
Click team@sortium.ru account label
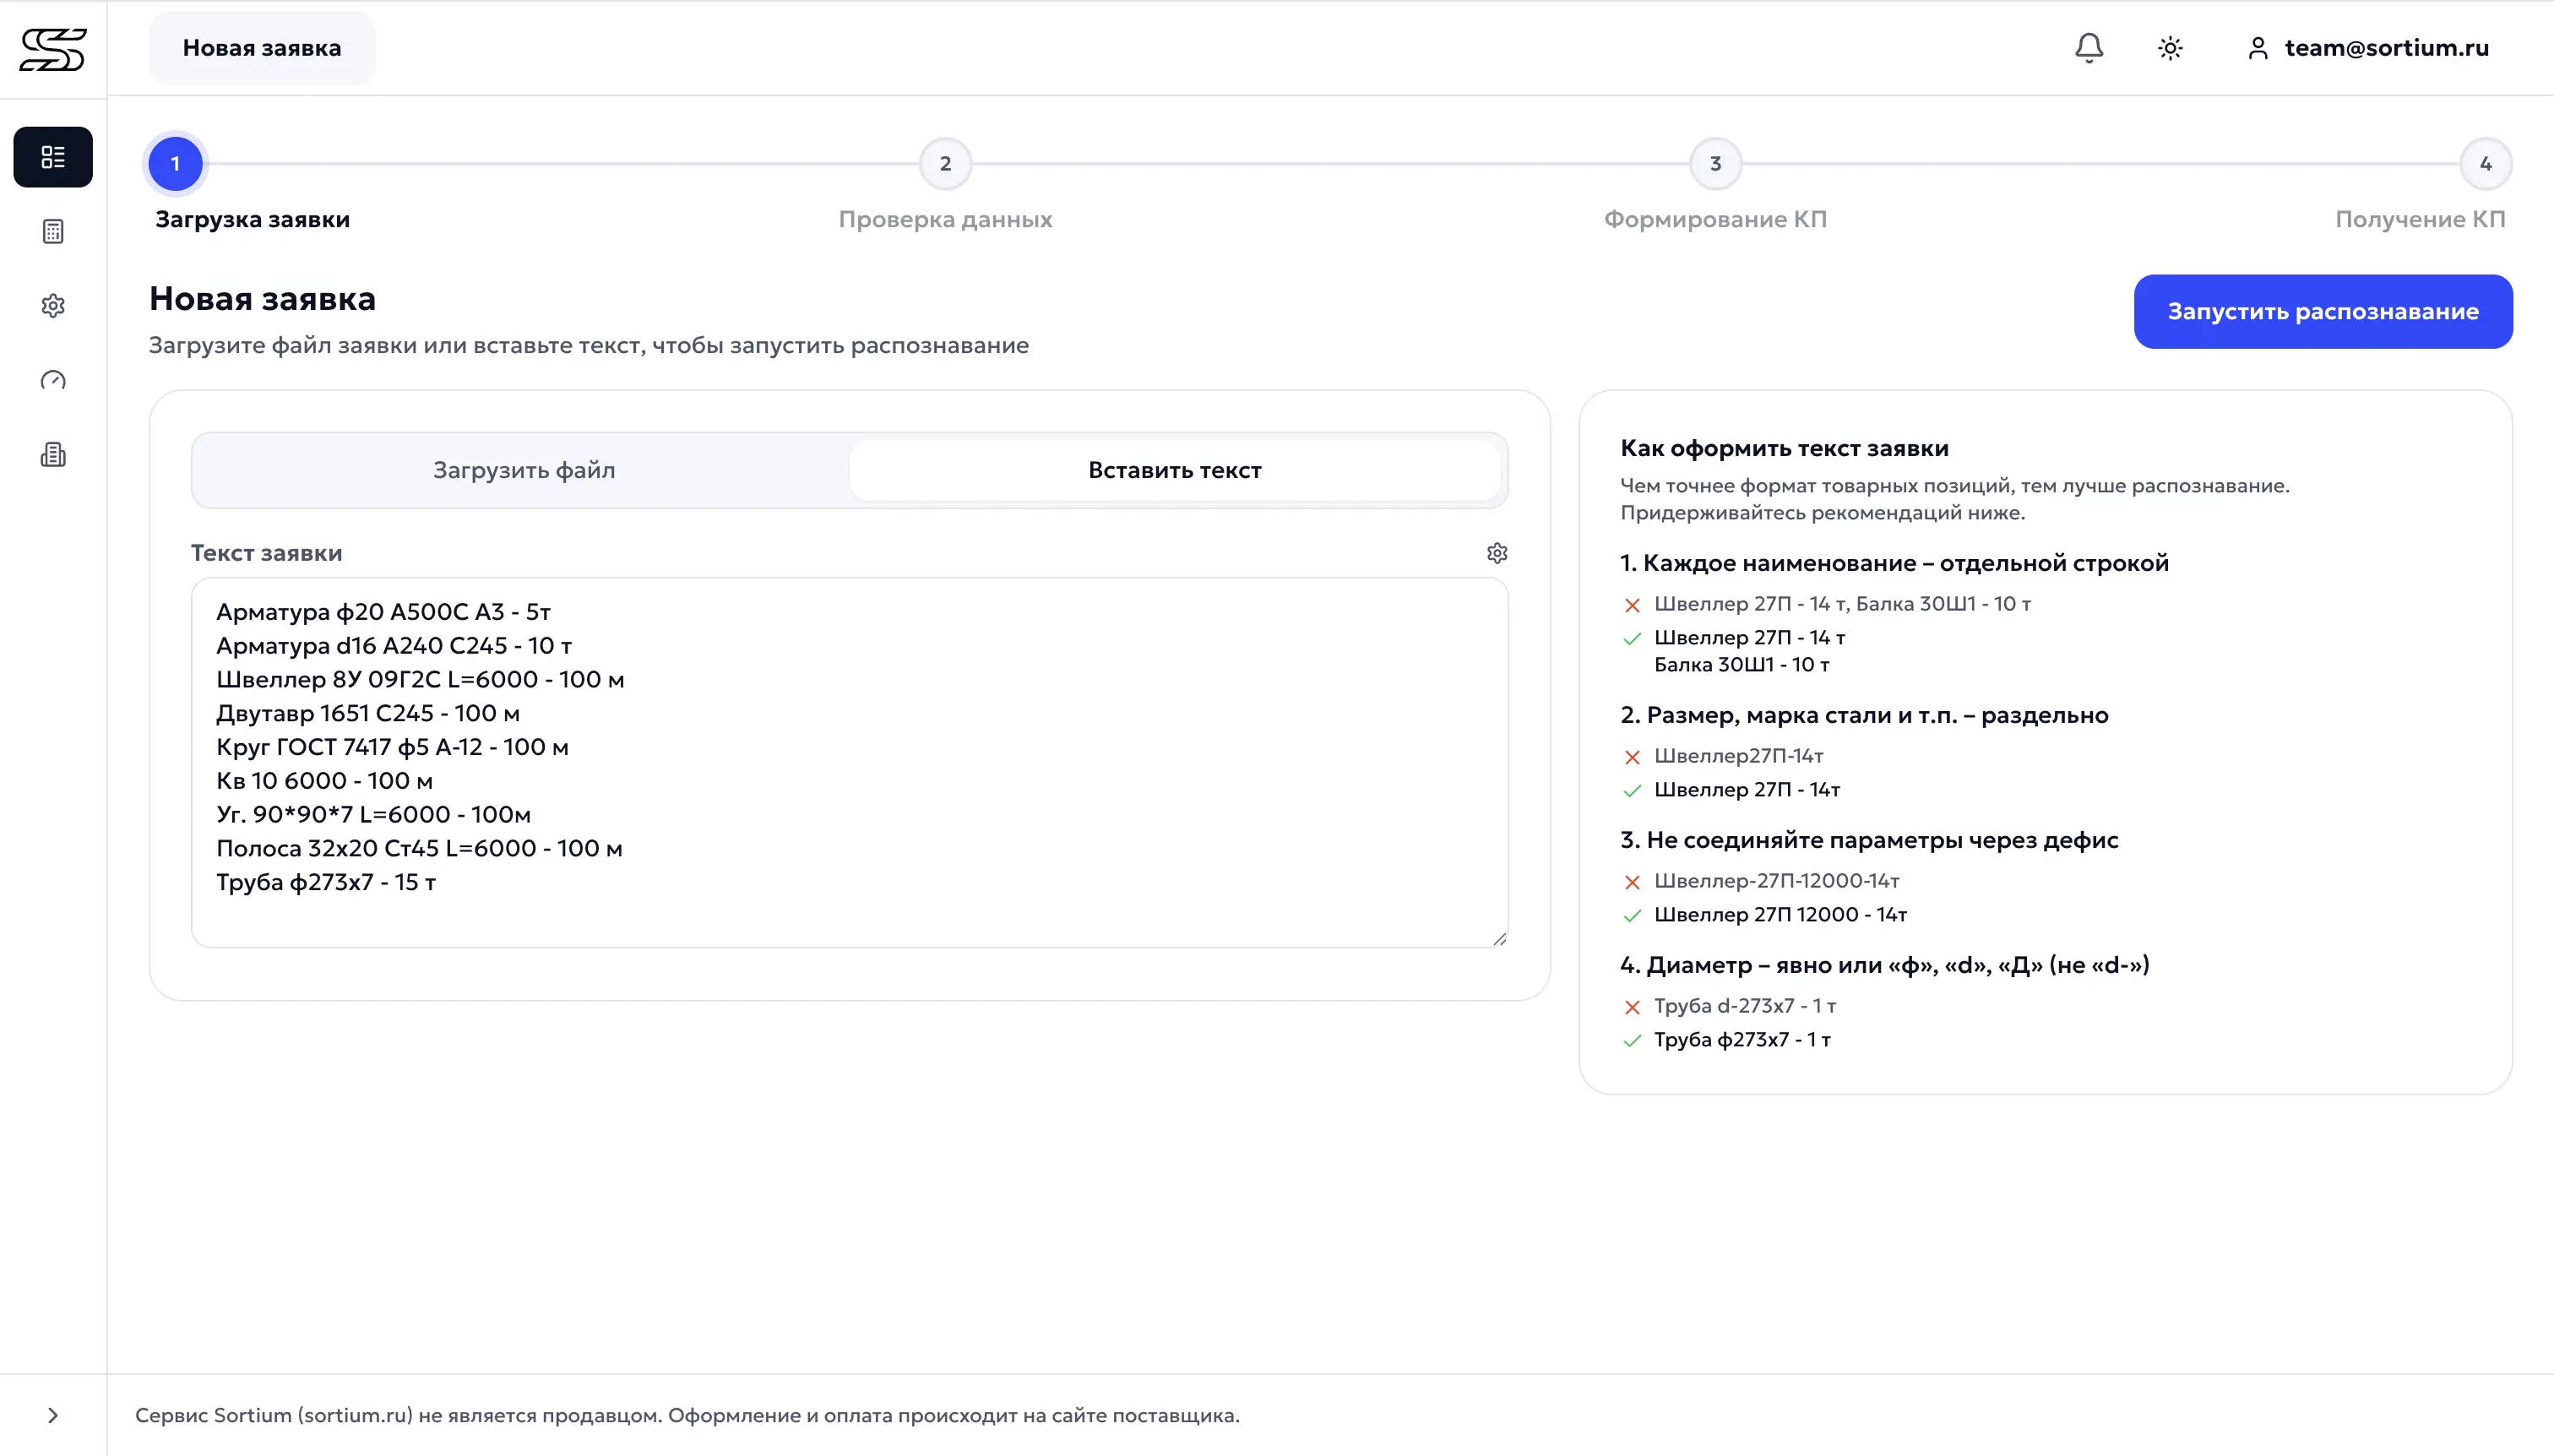click(x=2386, y=48)
